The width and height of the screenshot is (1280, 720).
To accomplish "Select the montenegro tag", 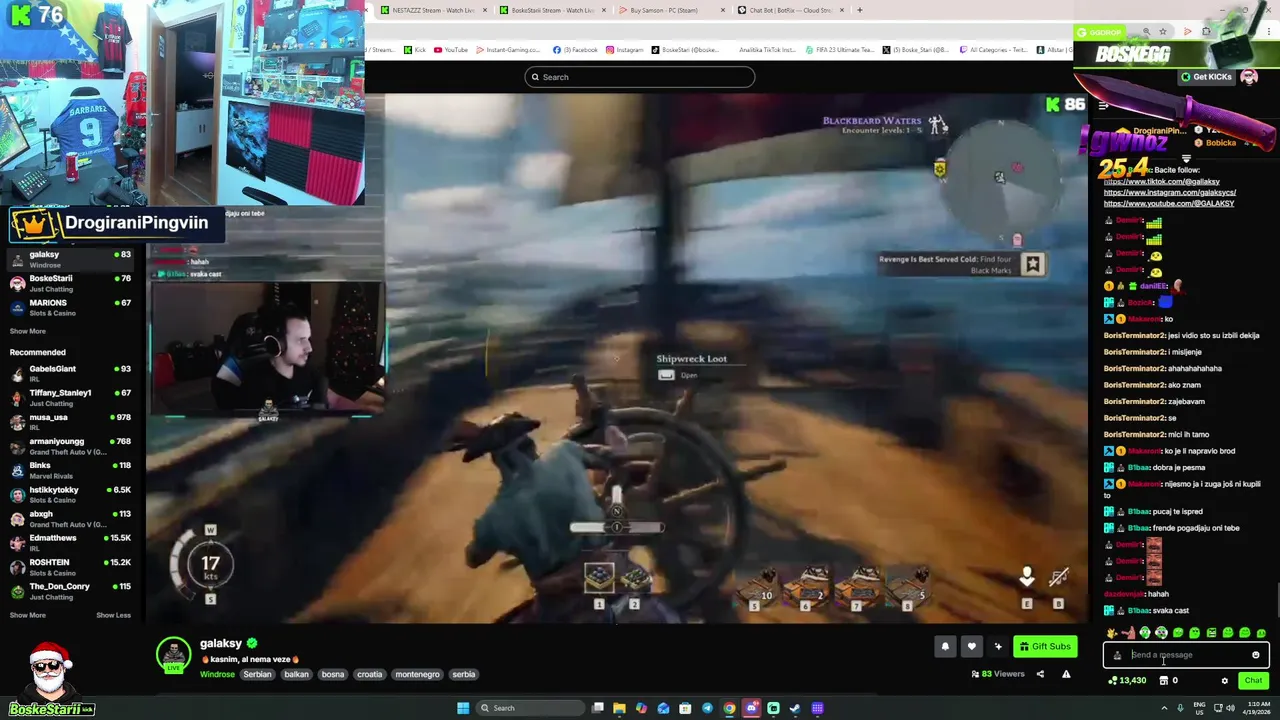I will click(x=417, y=674).
